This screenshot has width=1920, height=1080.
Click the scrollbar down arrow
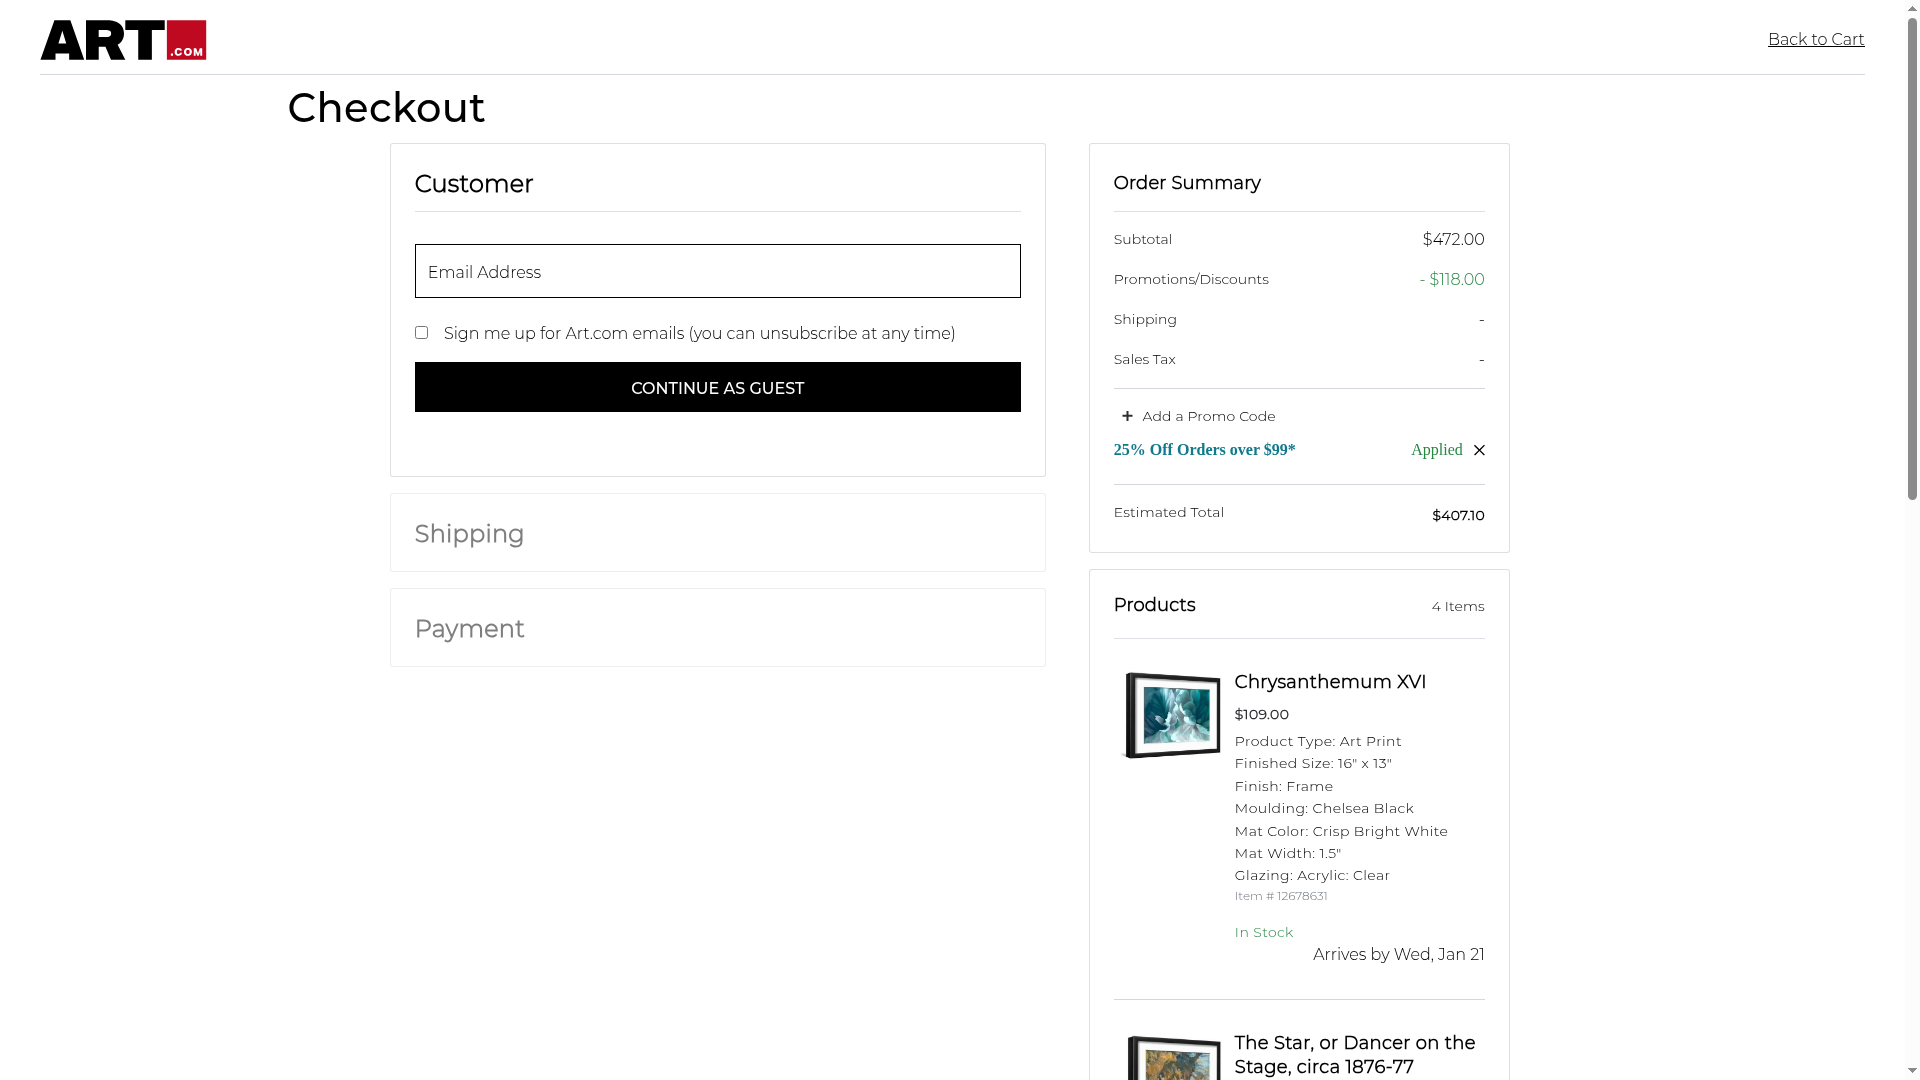click(x=1912, y=1071)
